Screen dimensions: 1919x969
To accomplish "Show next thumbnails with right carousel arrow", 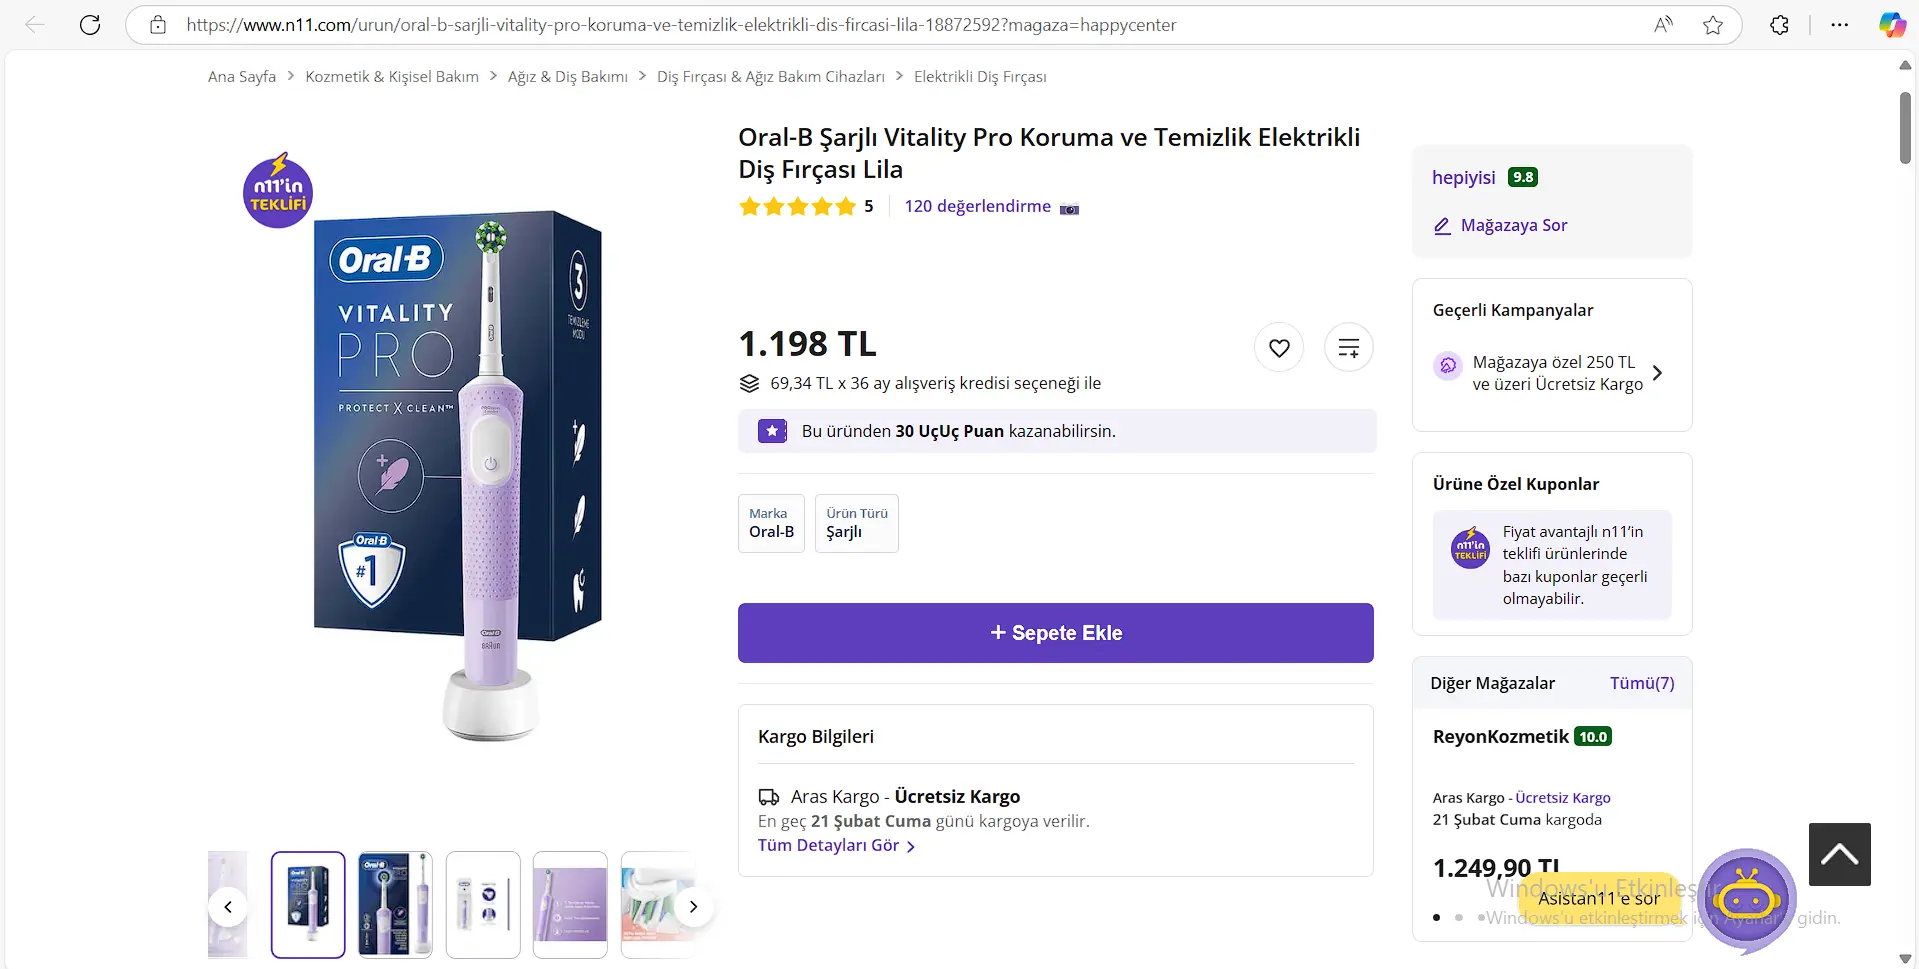I will pos(693,907).
